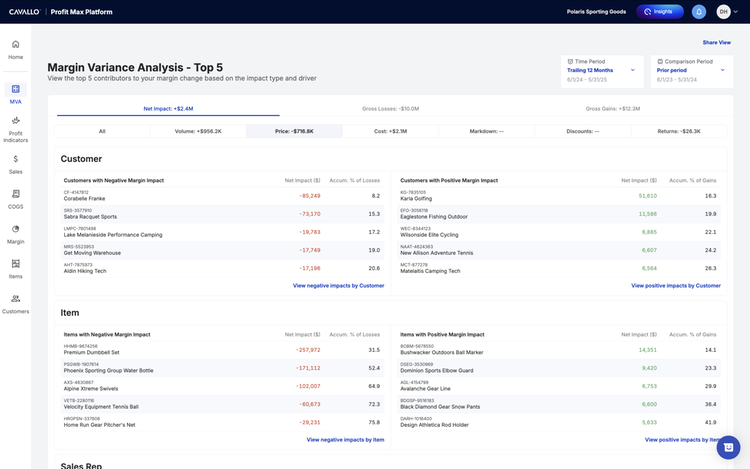This screenshot has width=750, height=469.
Task: Open View negative impacts by Customer
Action: coord(338,285)
